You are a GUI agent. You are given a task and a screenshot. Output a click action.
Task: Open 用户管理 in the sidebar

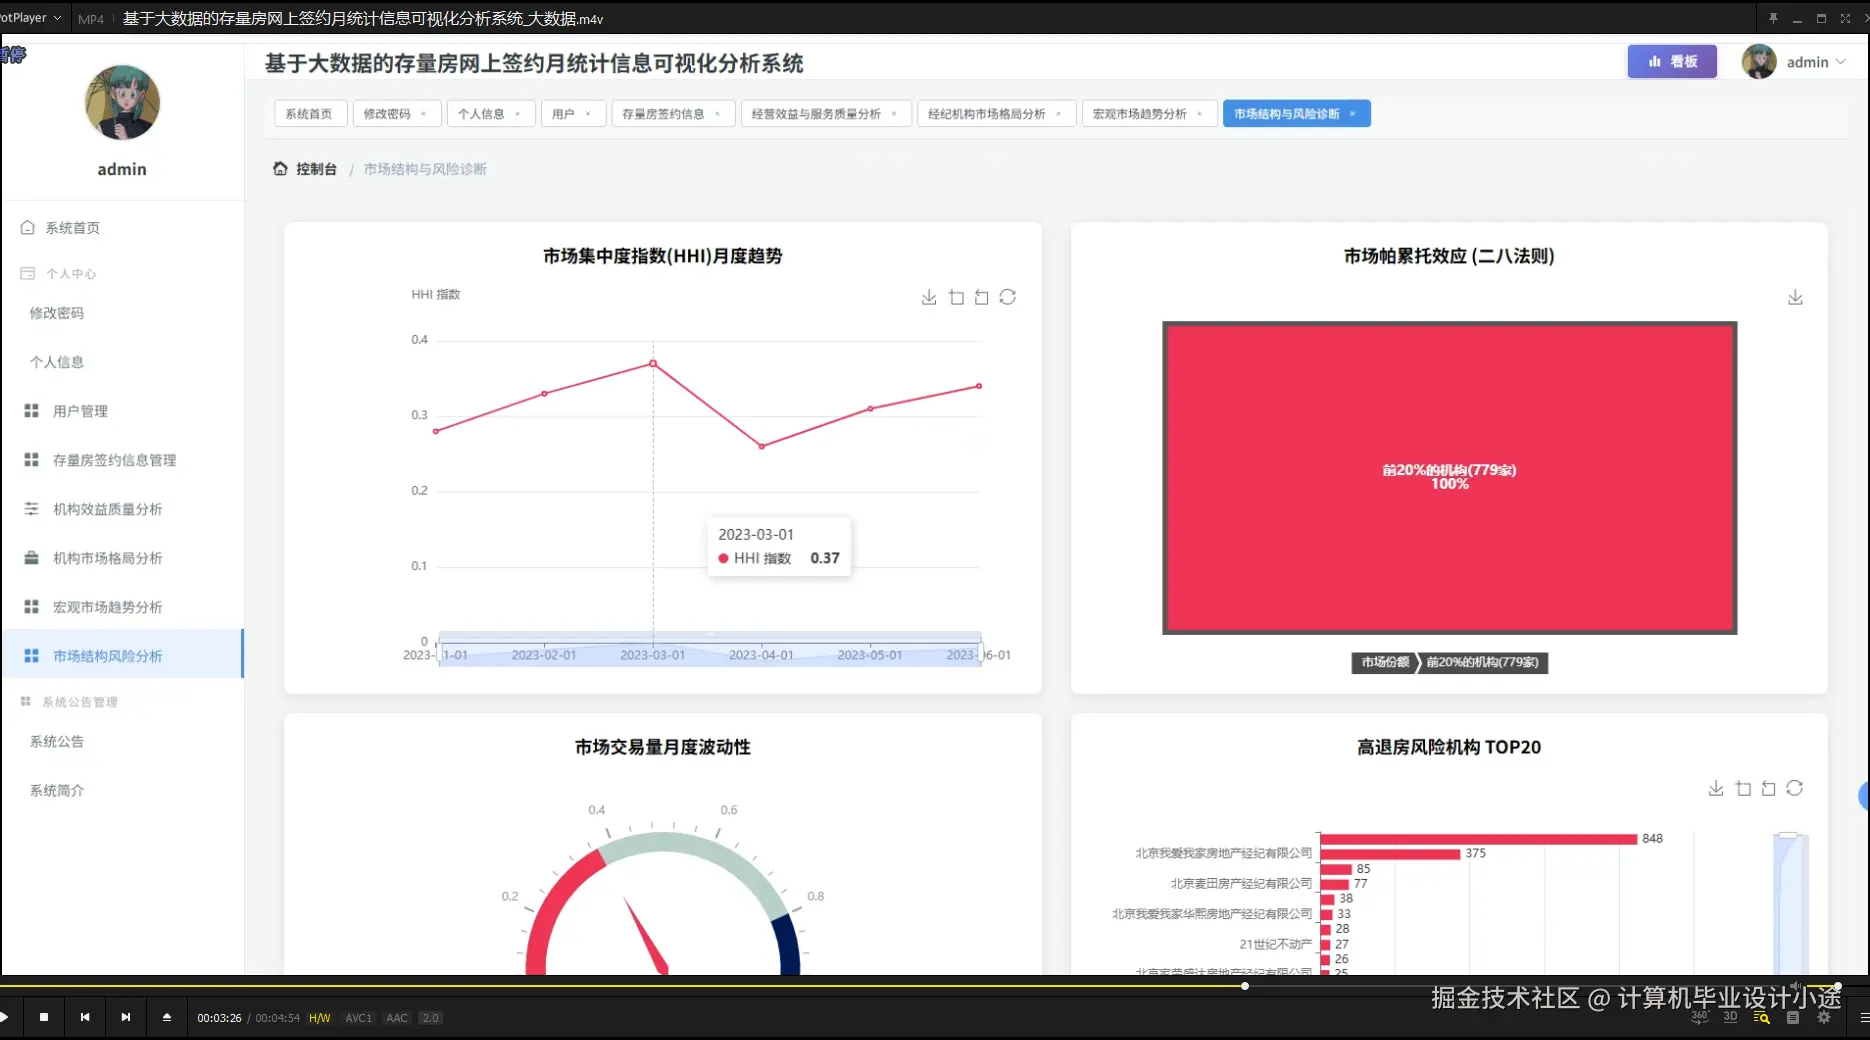coord(122,411)
